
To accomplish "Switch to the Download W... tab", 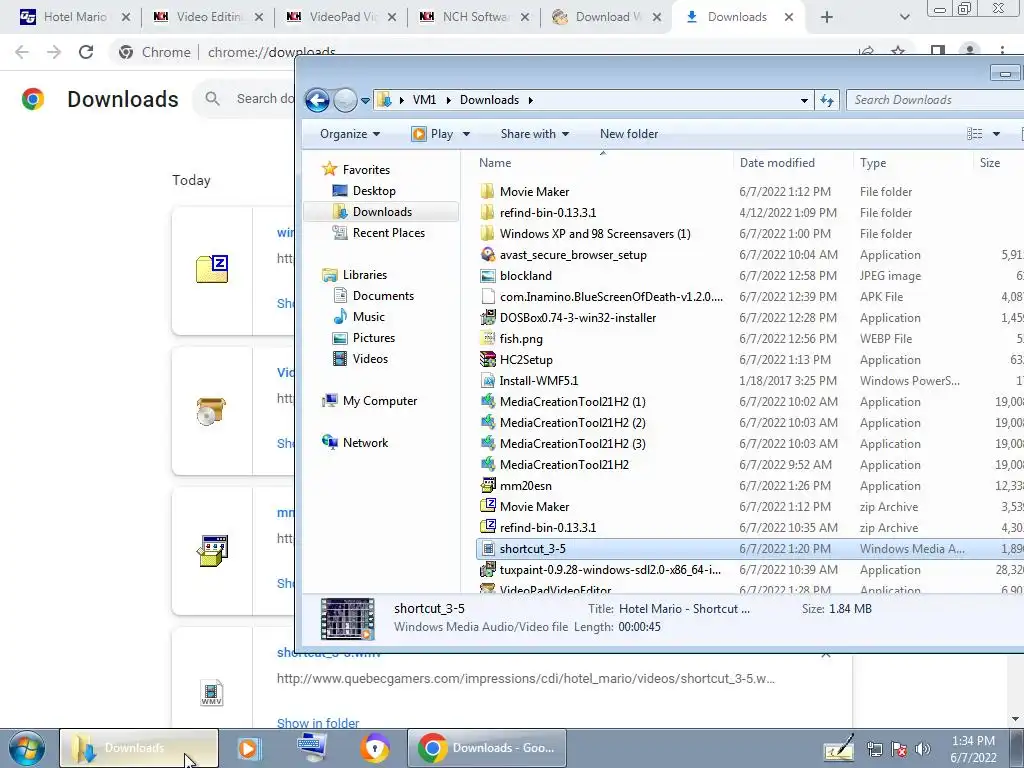I will 607,17.
